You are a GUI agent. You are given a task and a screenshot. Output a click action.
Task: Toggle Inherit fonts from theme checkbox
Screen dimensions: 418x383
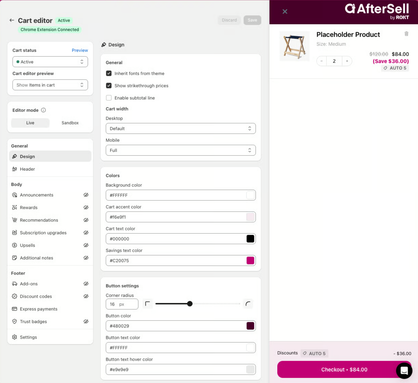coord(109,73)
